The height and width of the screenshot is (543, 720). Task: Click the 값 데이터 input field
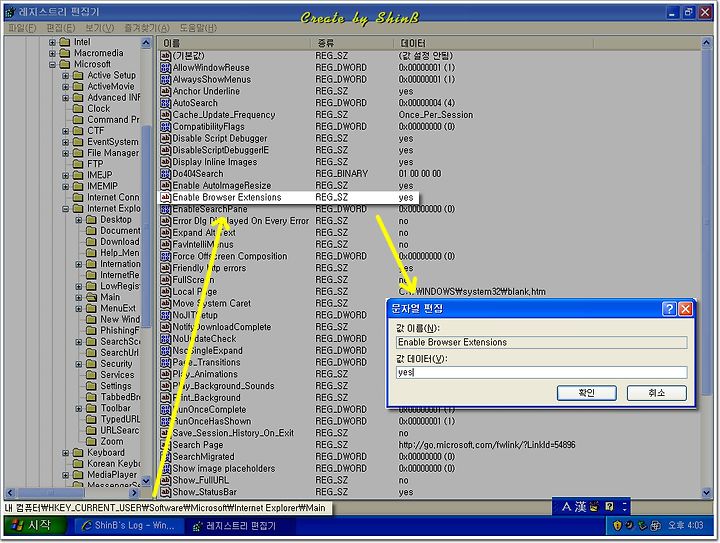point(541,372)
